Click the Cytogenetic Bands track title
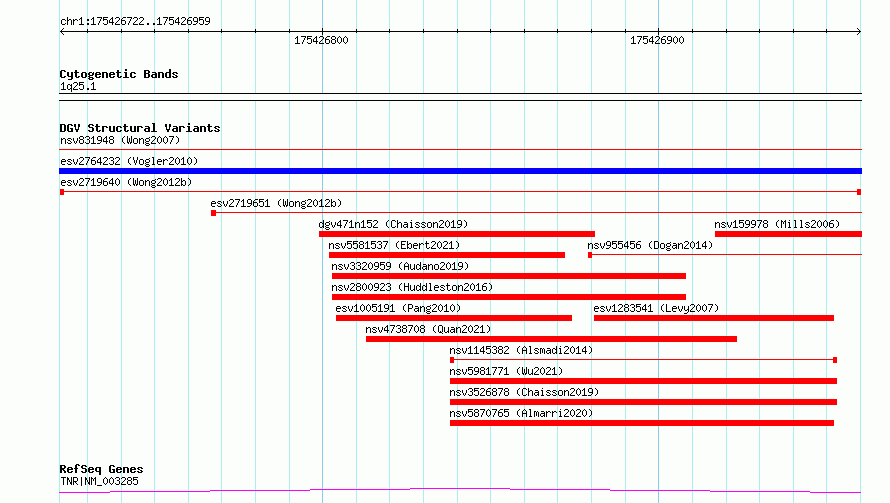Image resolution: width=890 pixels, height=503 pixels. pyautogui.click(x=119, y=74)
